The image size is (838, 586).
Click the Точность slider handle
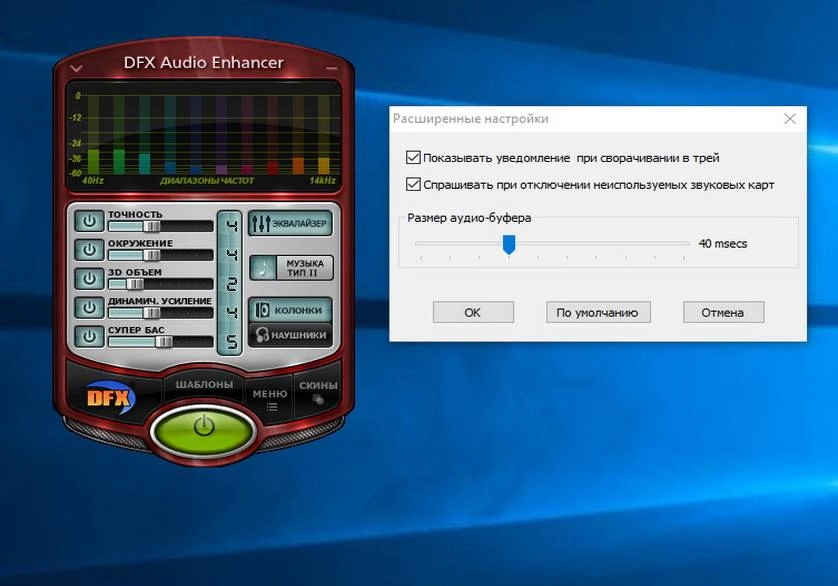152,226
